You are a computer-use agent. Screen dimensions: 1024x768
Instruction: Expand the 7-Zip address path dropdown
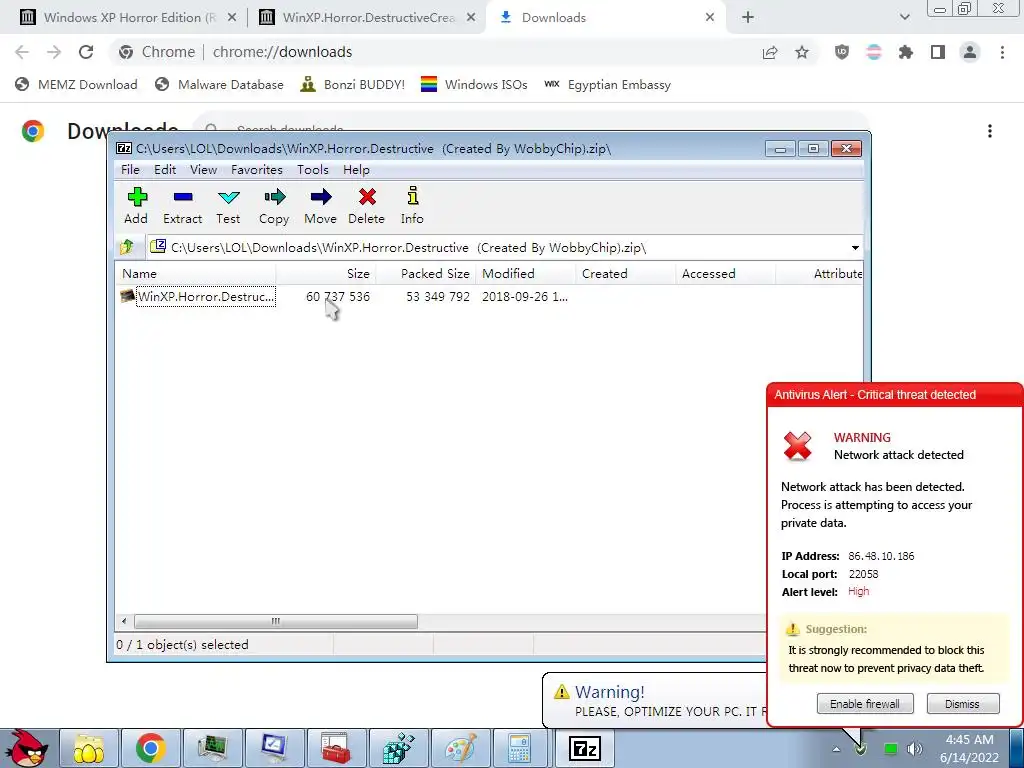[855, 248]
